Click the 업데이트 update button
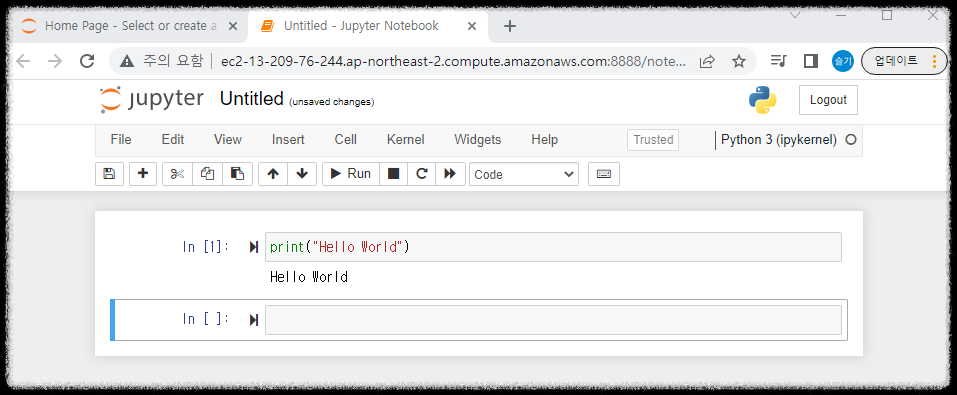The width and height of the screenshot is (957, 395). (904, 61)
